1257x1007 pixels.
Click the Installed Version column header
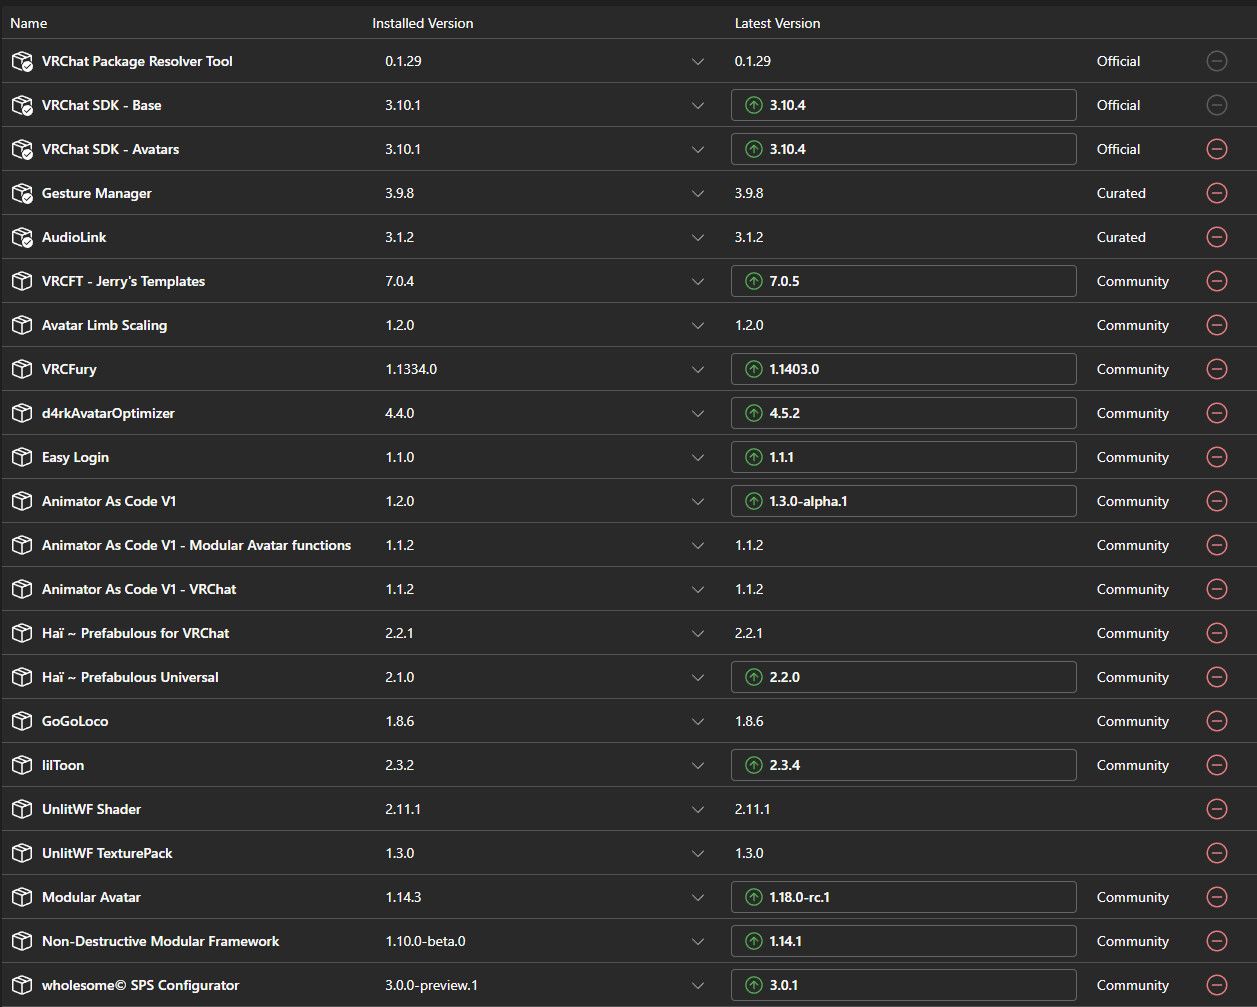[x=423, y=23]
